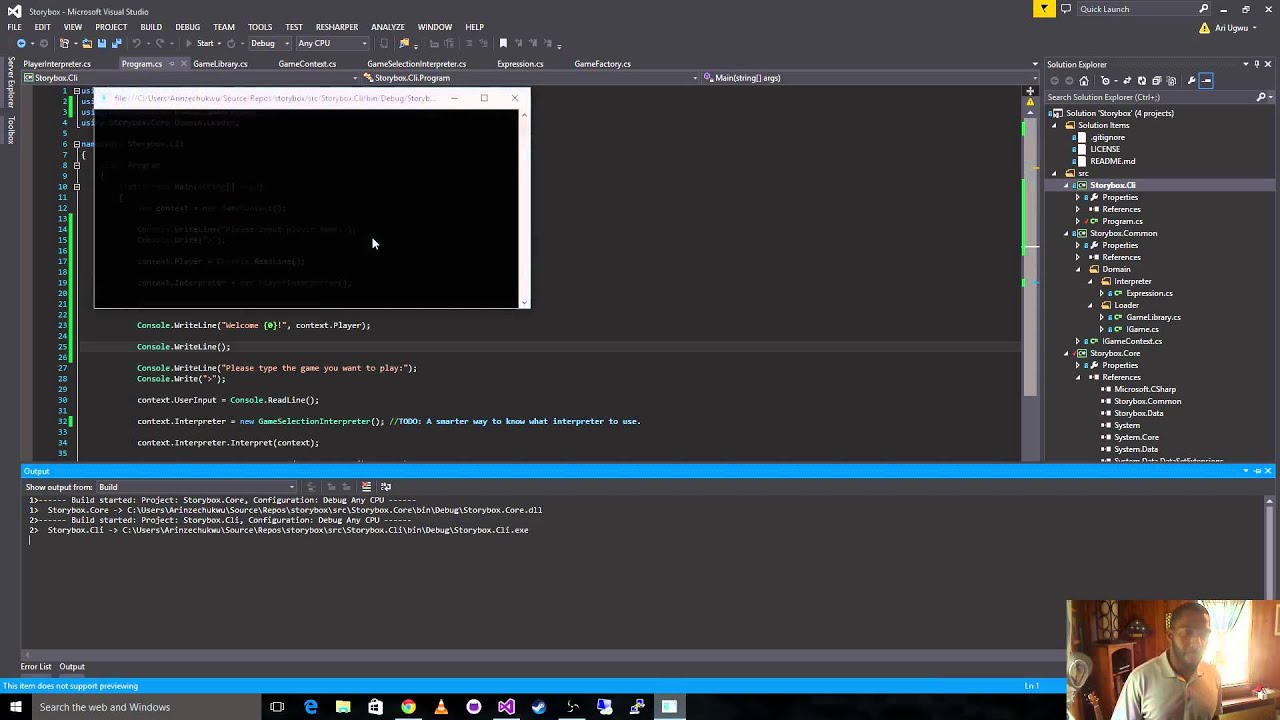Open the RESHARPER menu
This screenshot has width=1280, height=720.
336,27
